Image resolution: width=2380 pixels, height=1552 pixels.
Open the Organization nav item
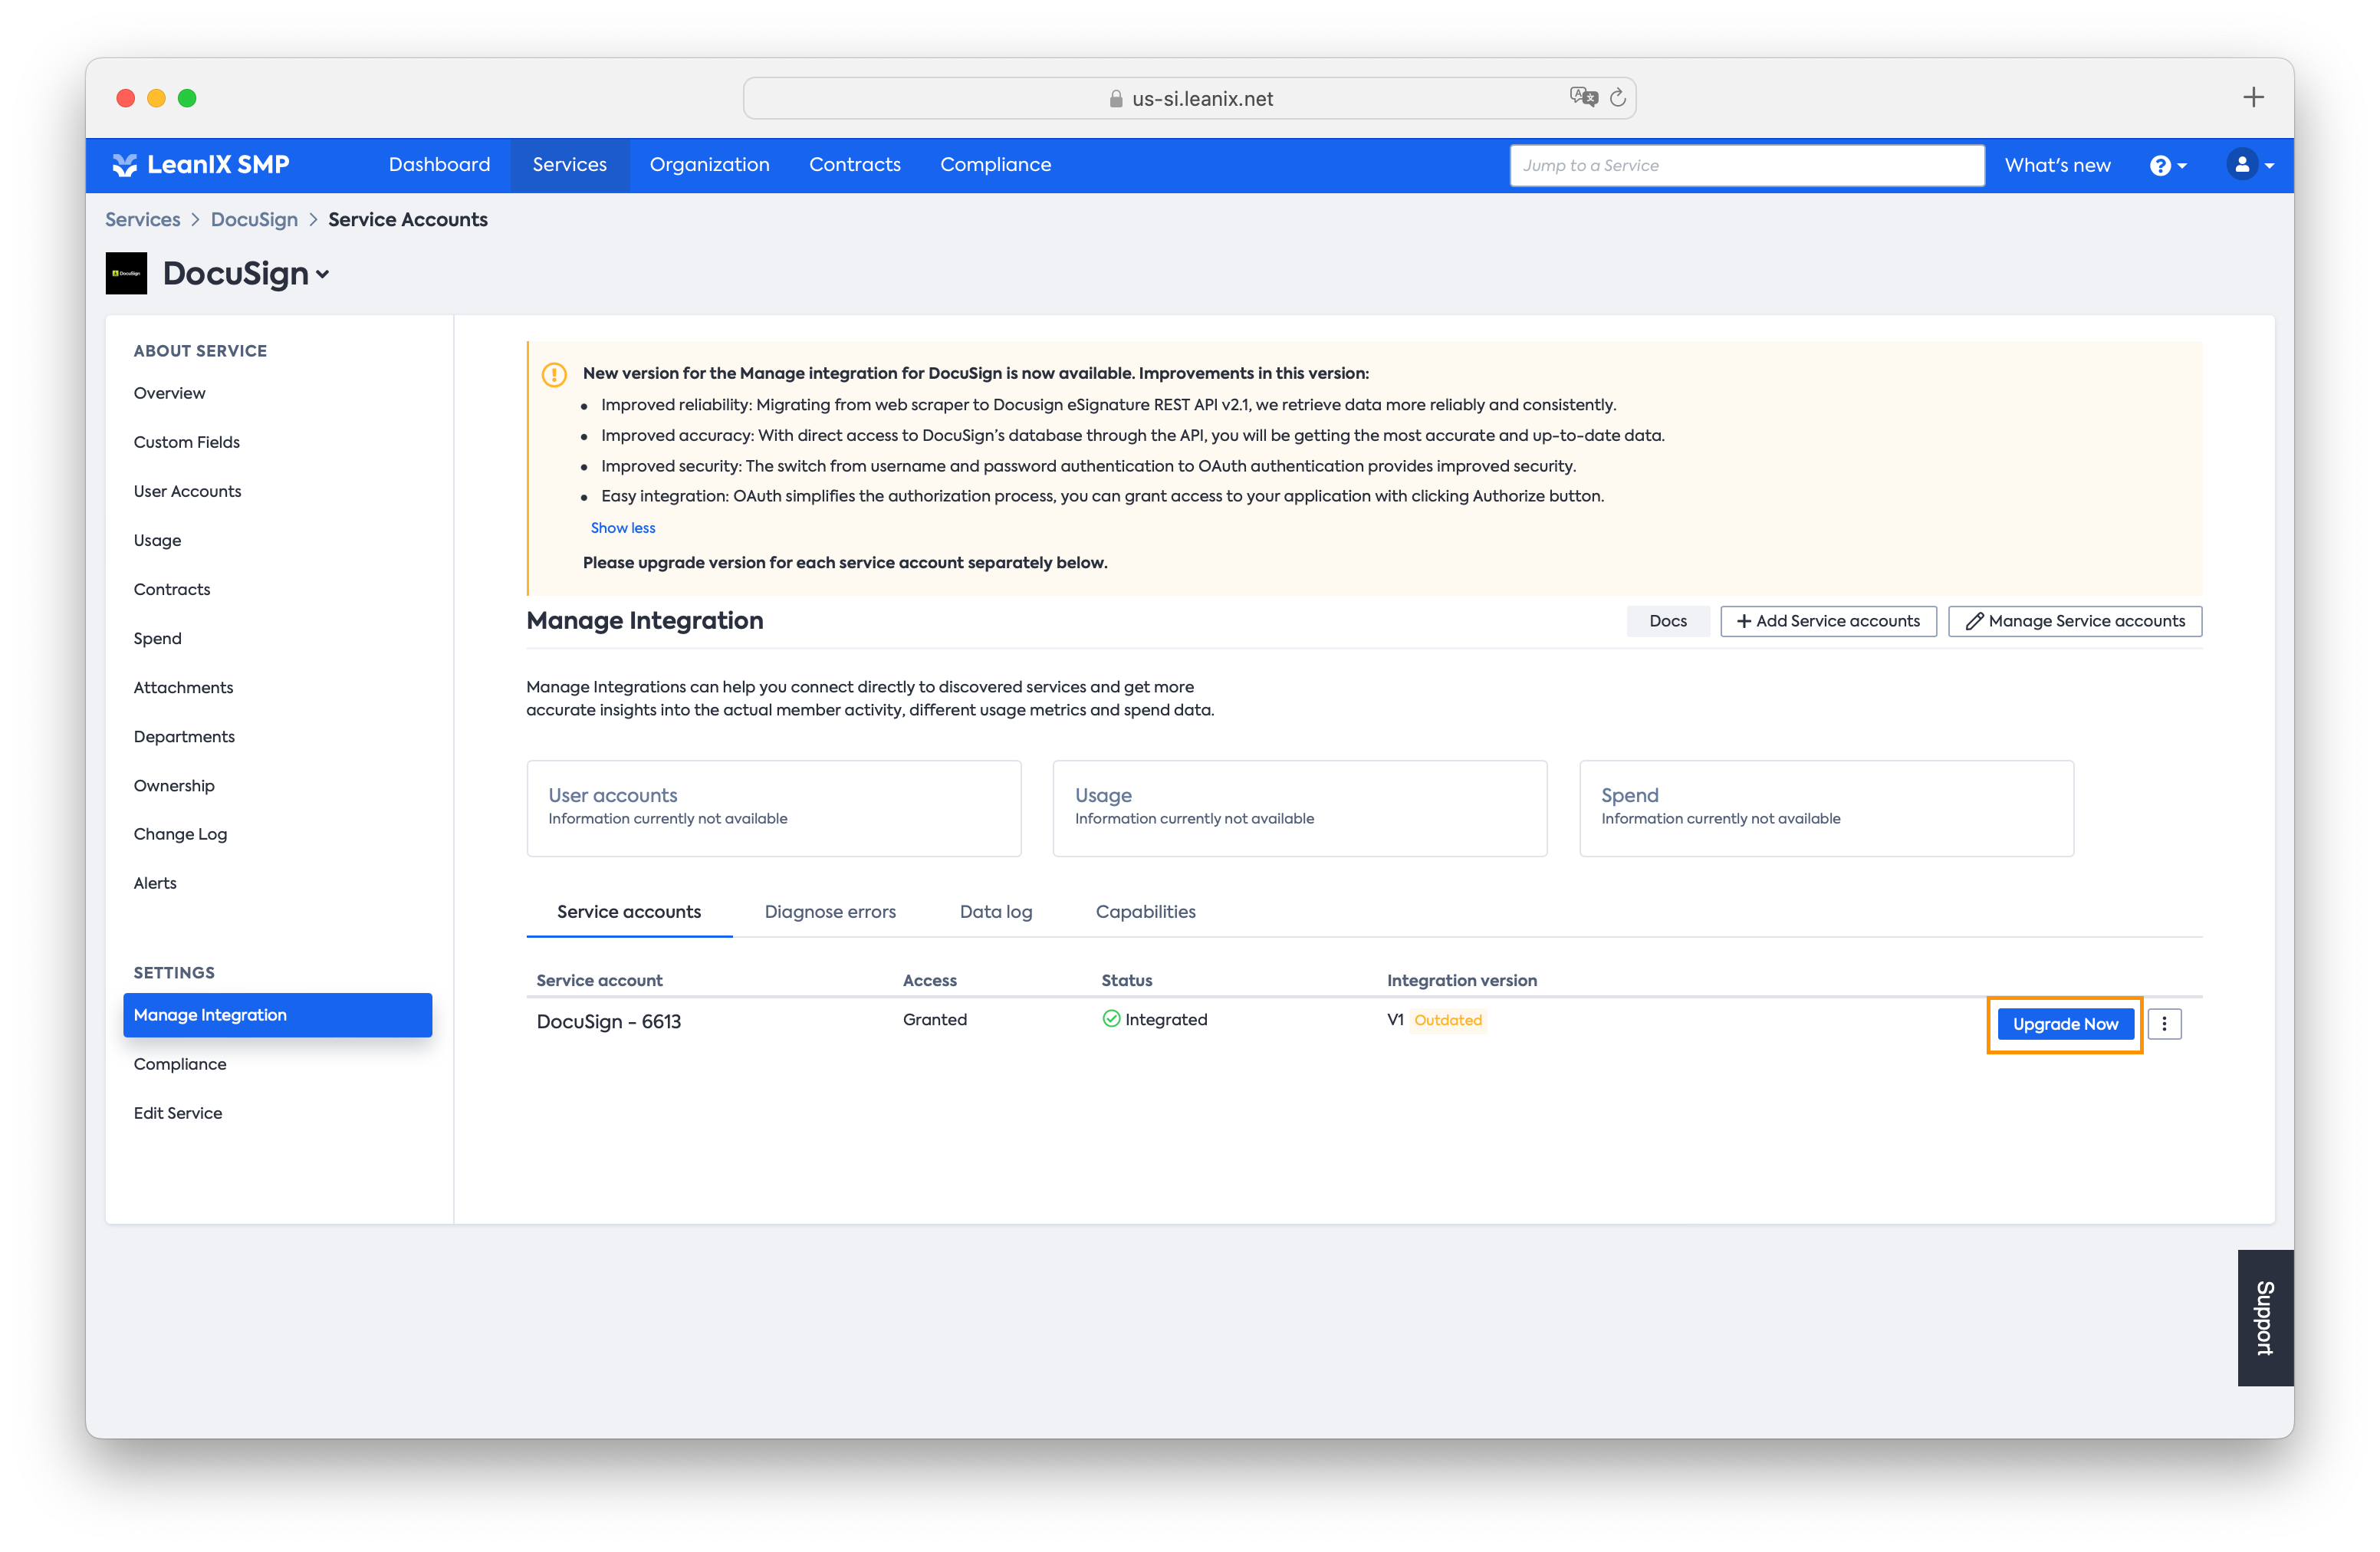point(710,165)
